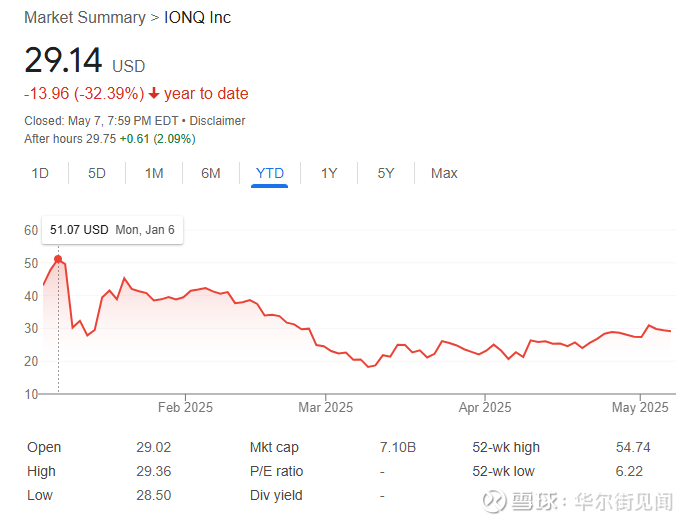Click the Feb 2025 axis label
Viewport: 694px width, 523px height.
[185, 407]
